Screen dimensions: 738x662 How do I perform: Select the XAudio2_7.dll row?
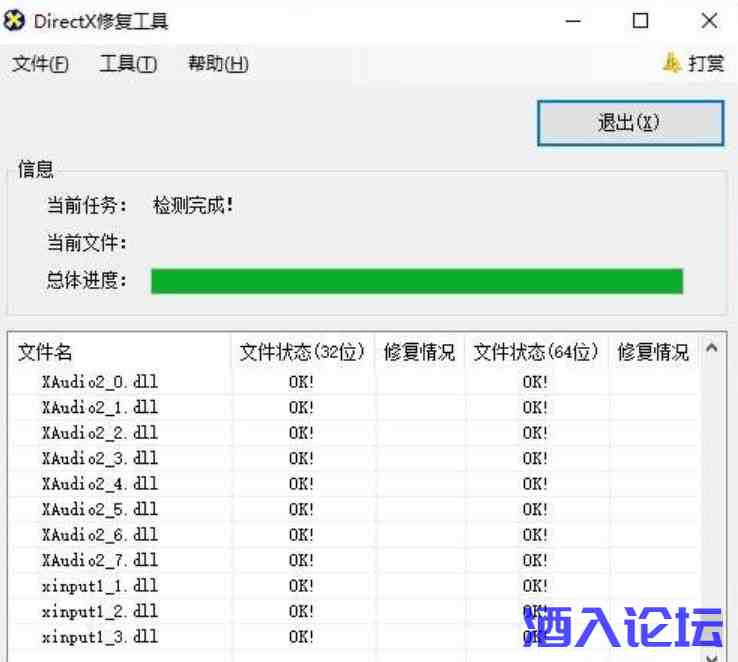pos(353,560)
